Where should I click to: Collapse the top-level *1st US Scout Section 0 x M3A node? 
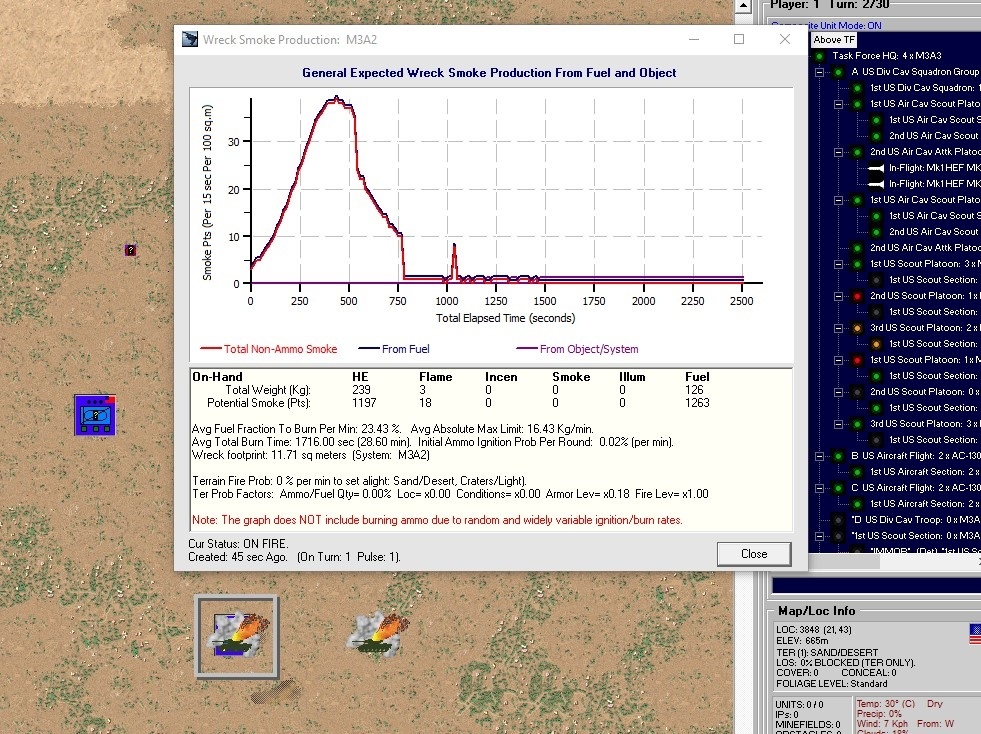coord(819,536)
